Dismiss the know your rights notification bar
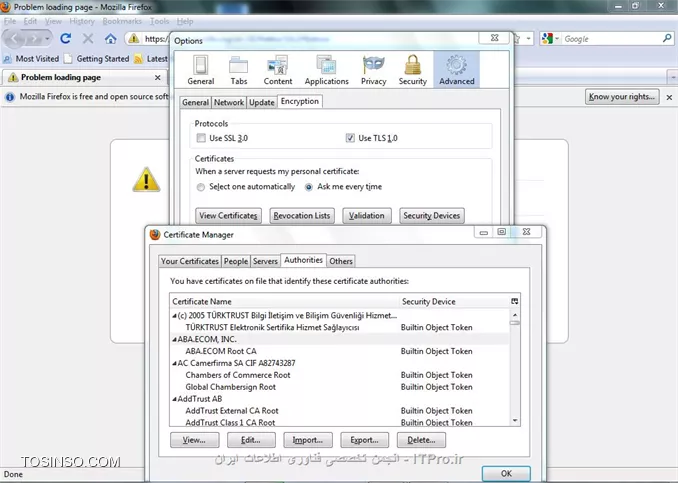 tap(669, 97)
